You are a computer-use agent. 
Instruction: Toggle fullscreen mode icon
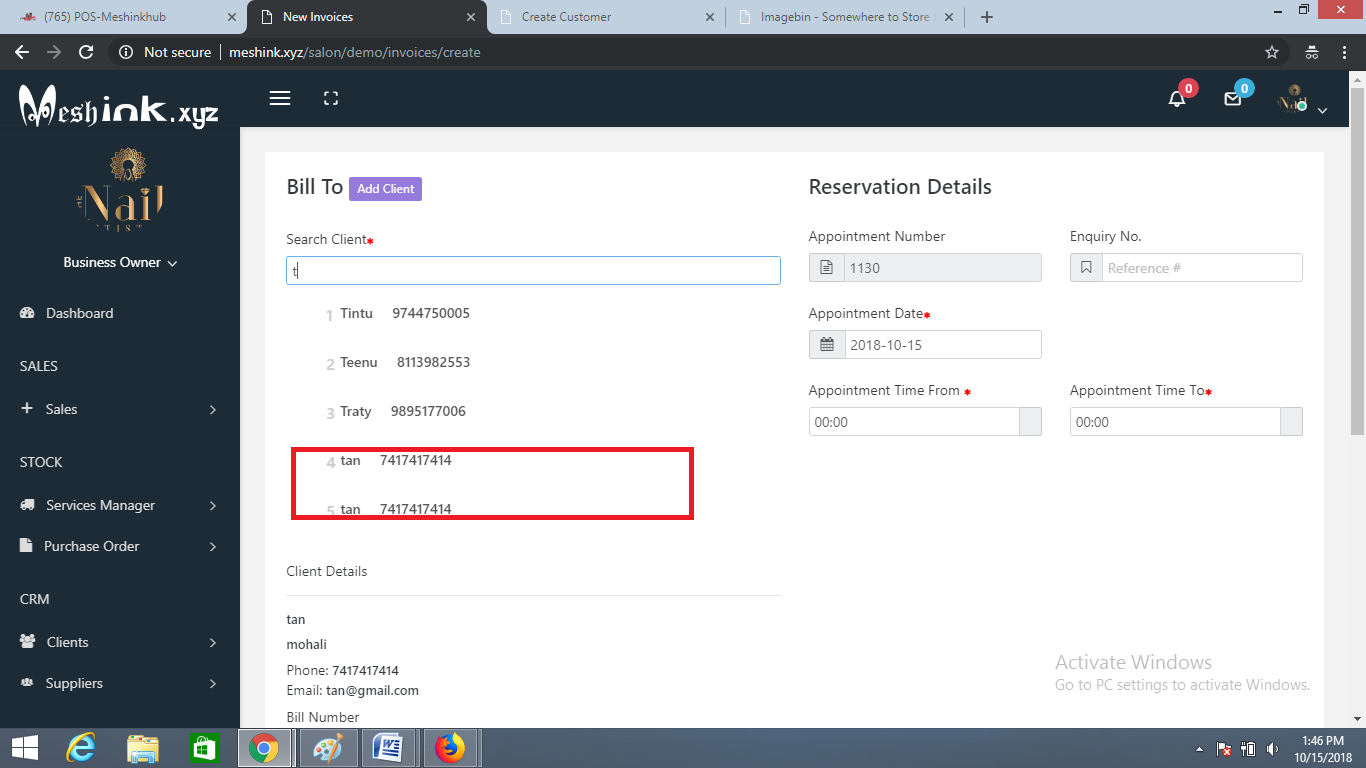(x=331, y=98)
